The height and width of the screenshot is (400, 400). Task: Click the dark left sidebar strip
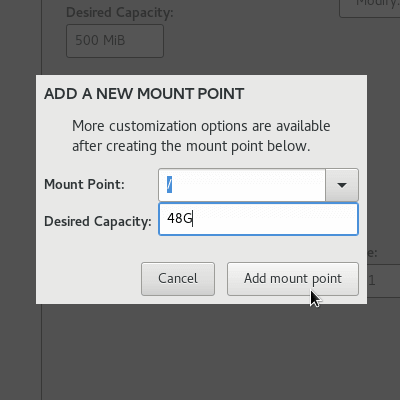[20, 200]
